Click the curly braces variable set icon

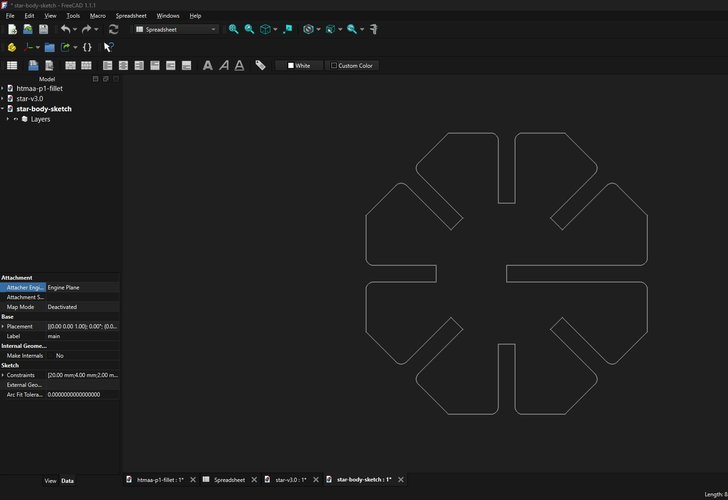(x=87, y=47)
